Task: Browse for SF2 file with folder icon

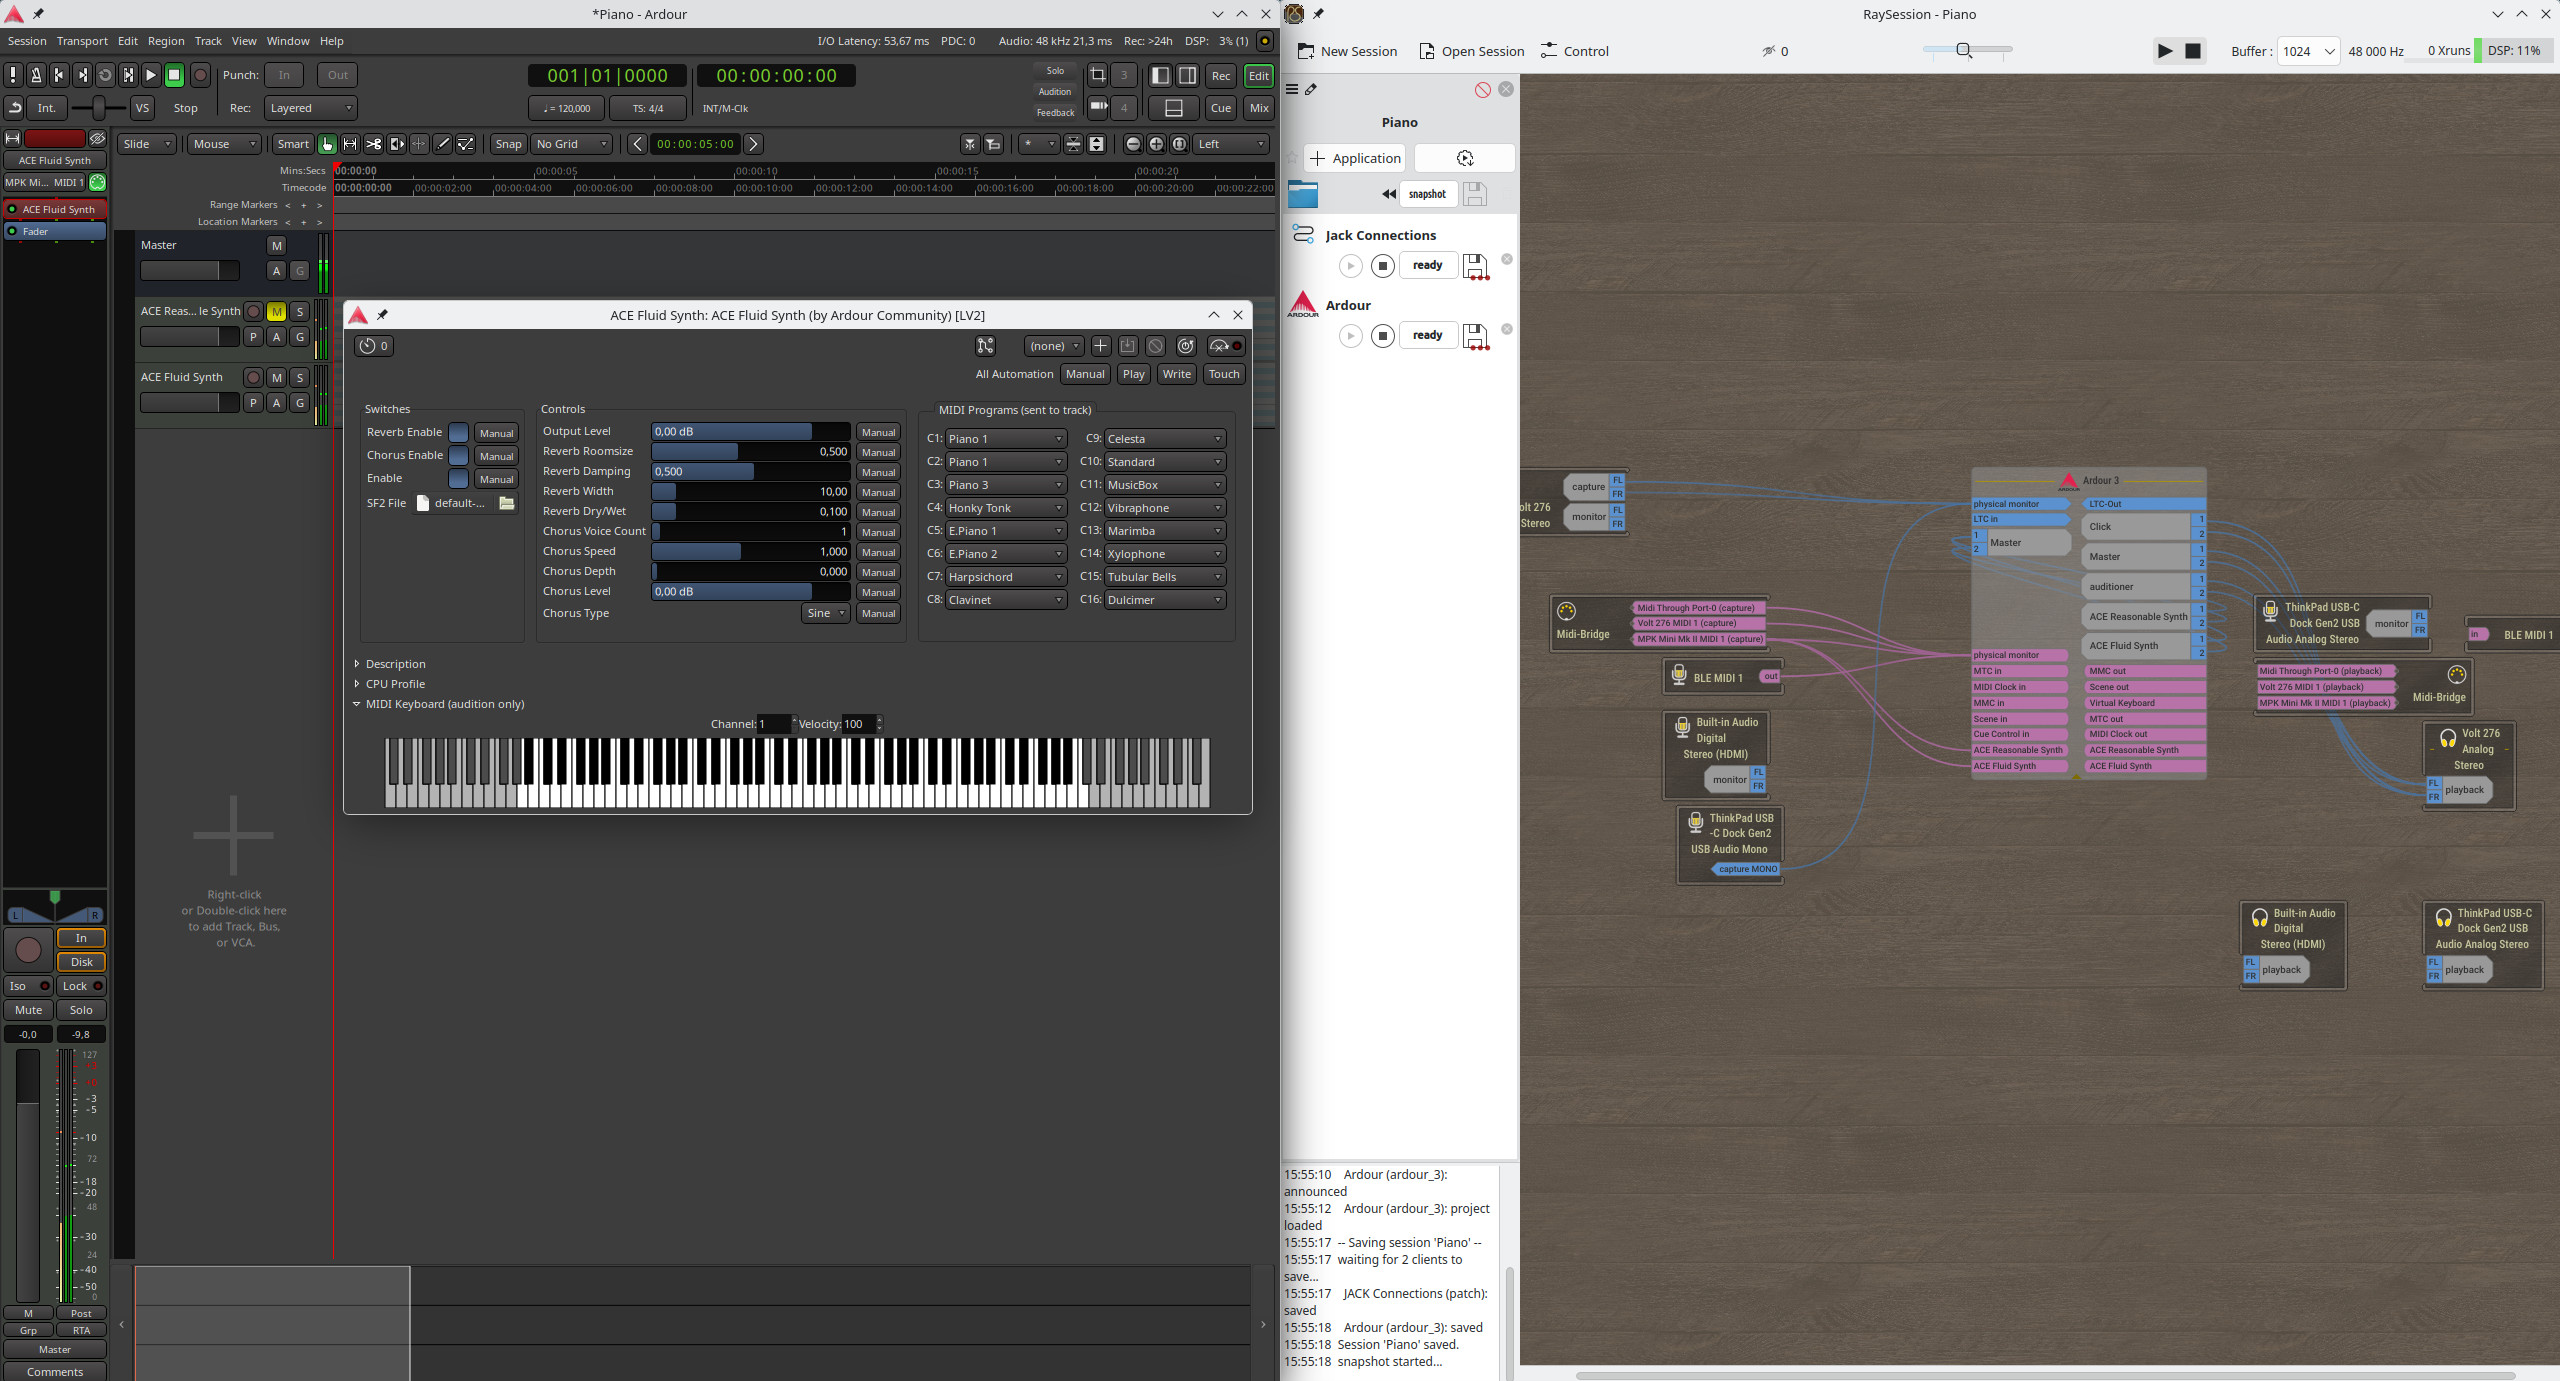Action: [507, 503]
